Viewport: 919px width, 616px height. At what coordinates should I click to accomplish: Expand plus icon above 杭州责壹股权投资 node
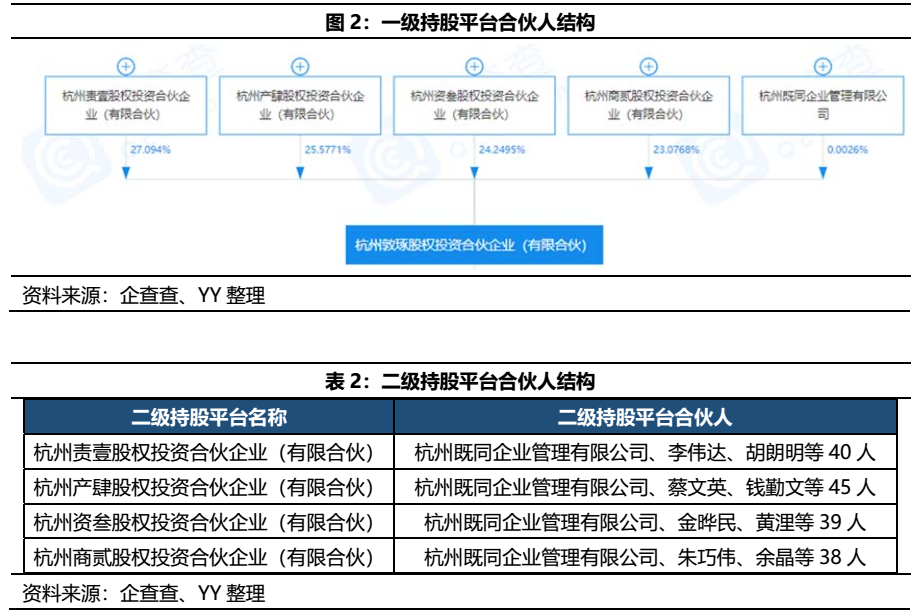(126, 67)
